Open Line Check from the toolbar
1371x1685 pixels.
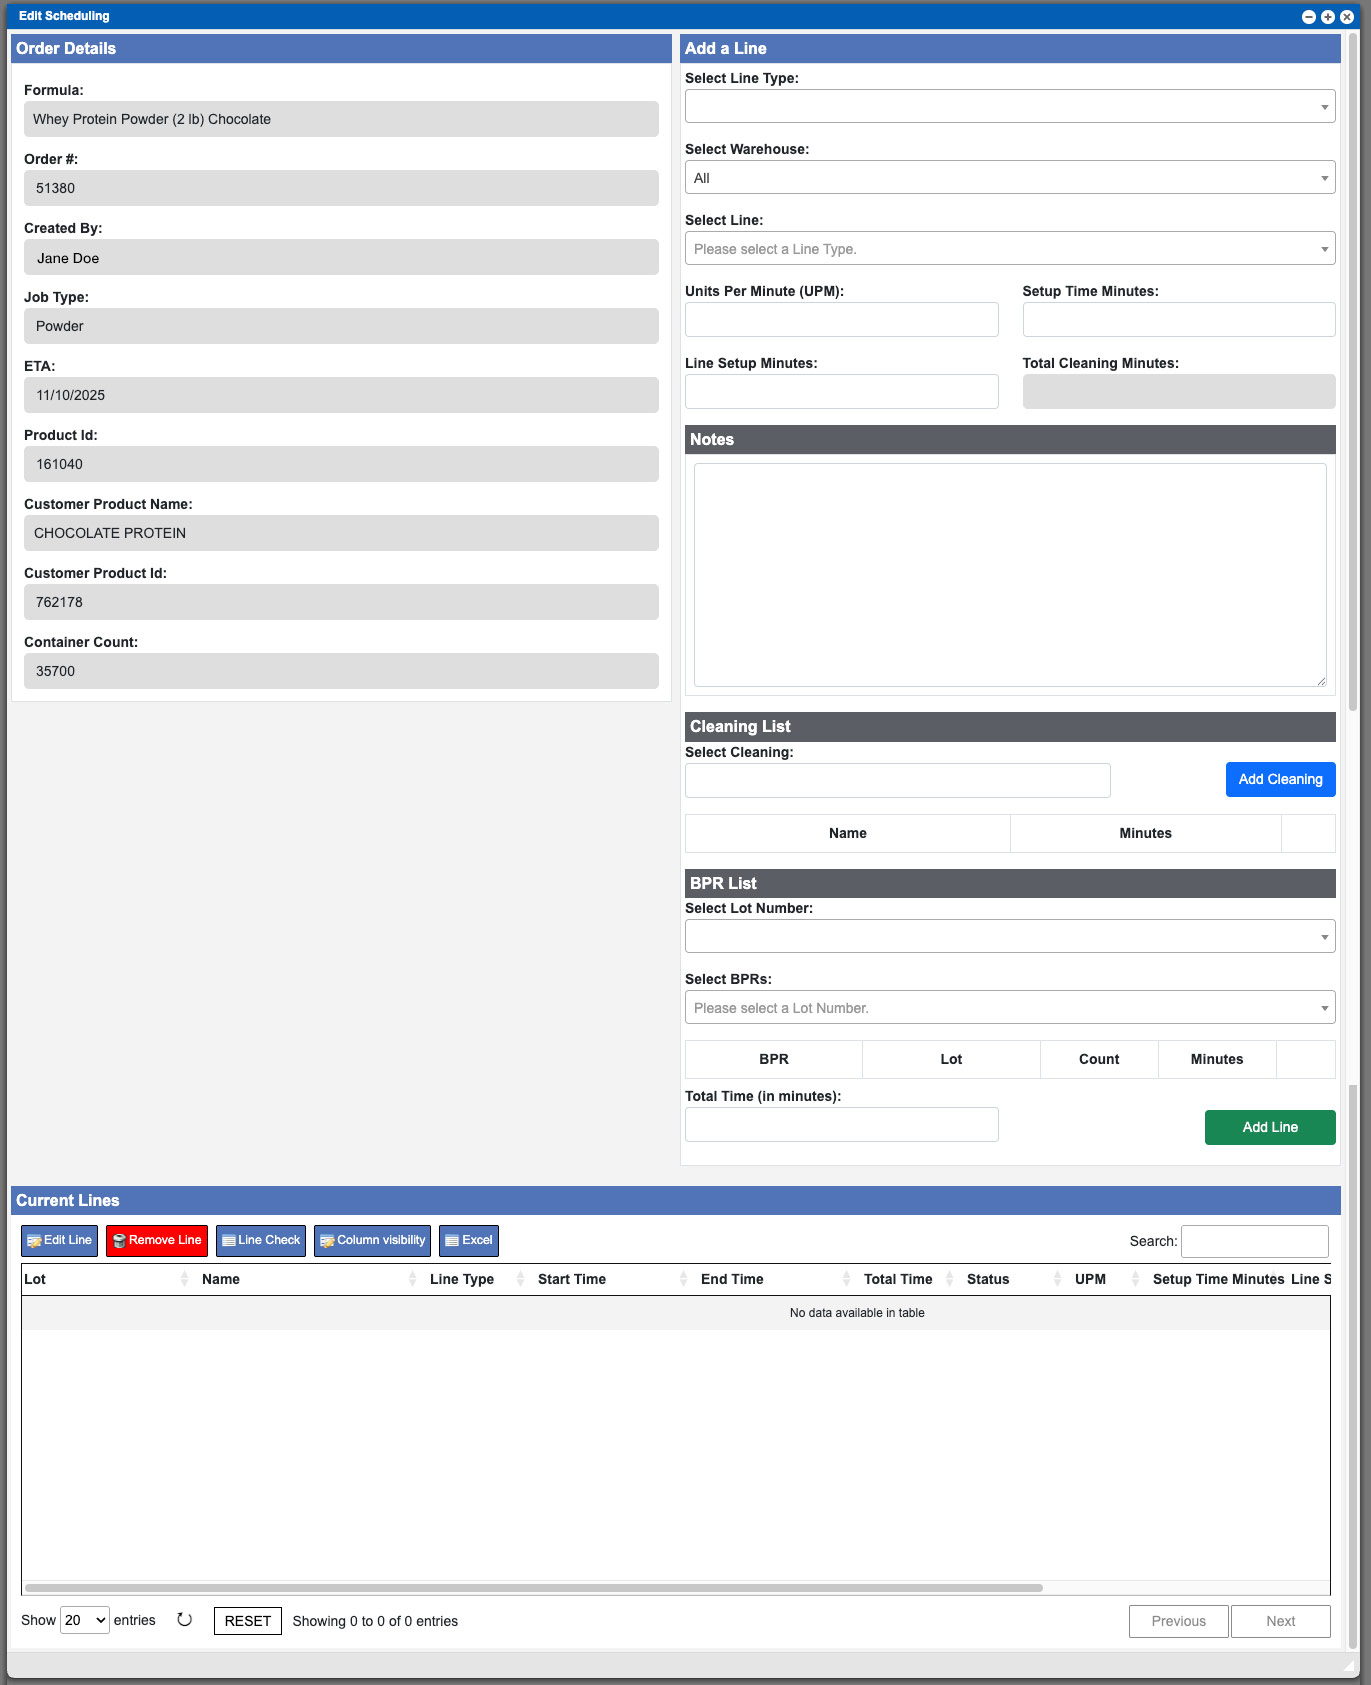tap(260, 1240)
